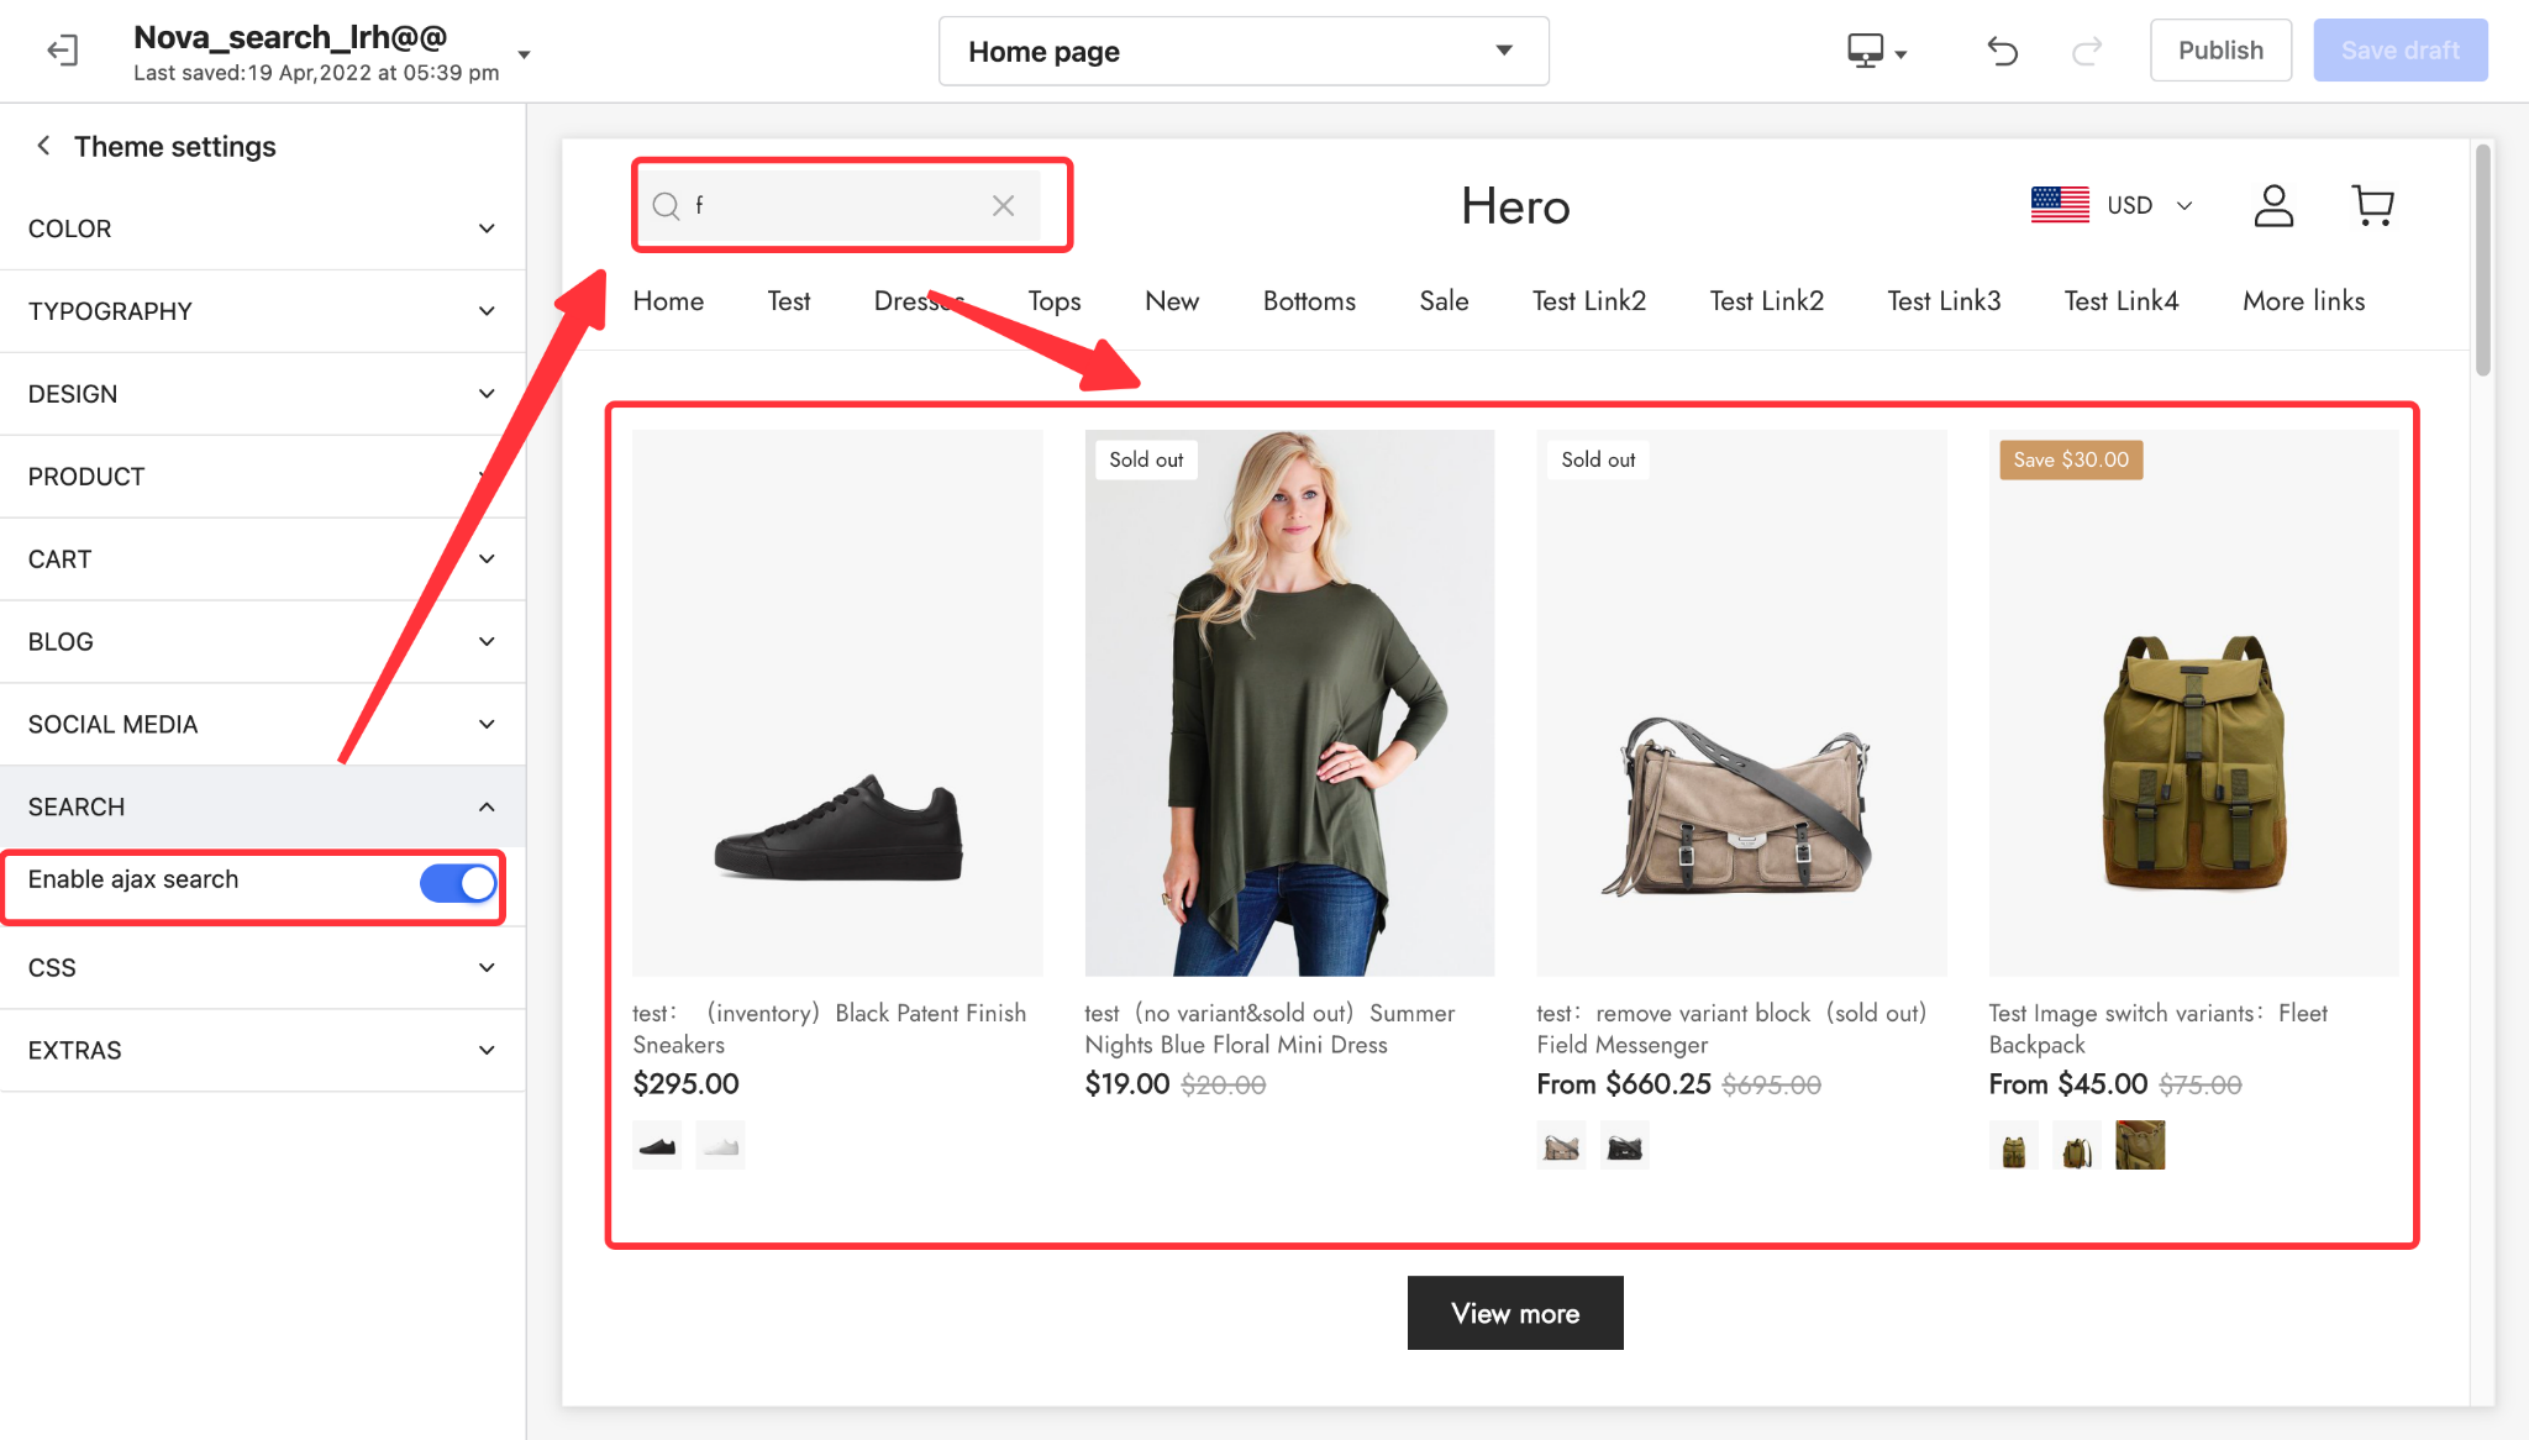Viewport: 2529px width, 1440px height.
Task: Go back from Theme settings
Action: (43, 146)
